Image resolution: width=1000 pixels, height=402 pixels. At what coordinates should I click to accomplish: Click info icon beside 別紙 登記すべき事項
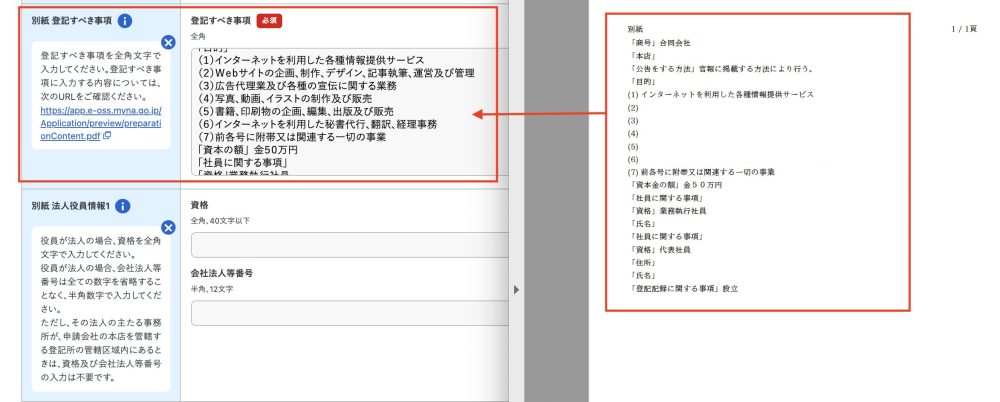pyautogui.click(x=124, y=21)
